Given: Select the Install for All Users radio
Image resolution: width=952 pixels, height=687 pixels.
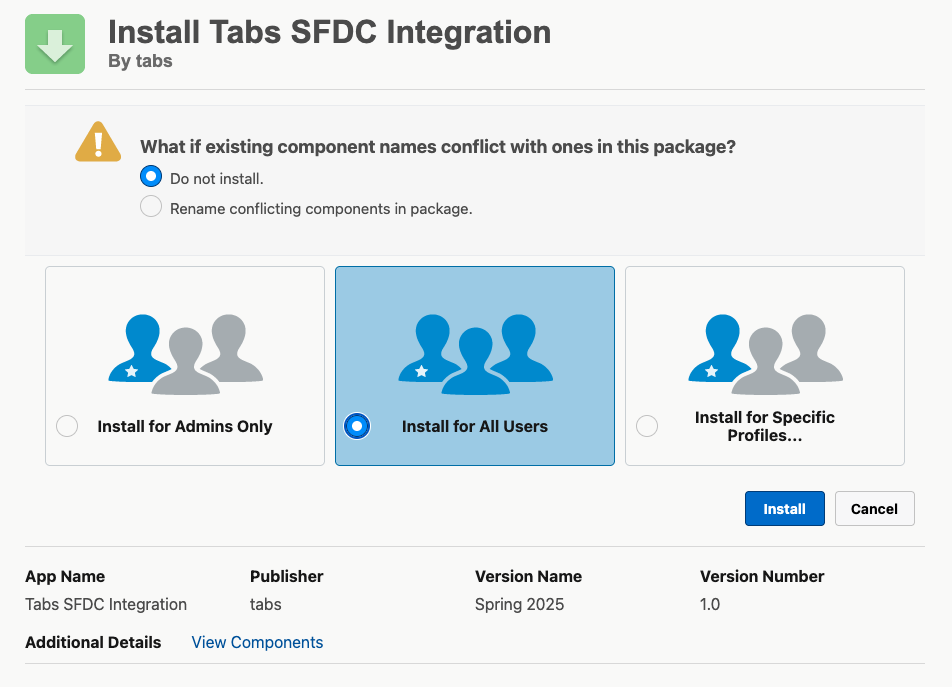Looking at the screenshot, I should point(357,426).
